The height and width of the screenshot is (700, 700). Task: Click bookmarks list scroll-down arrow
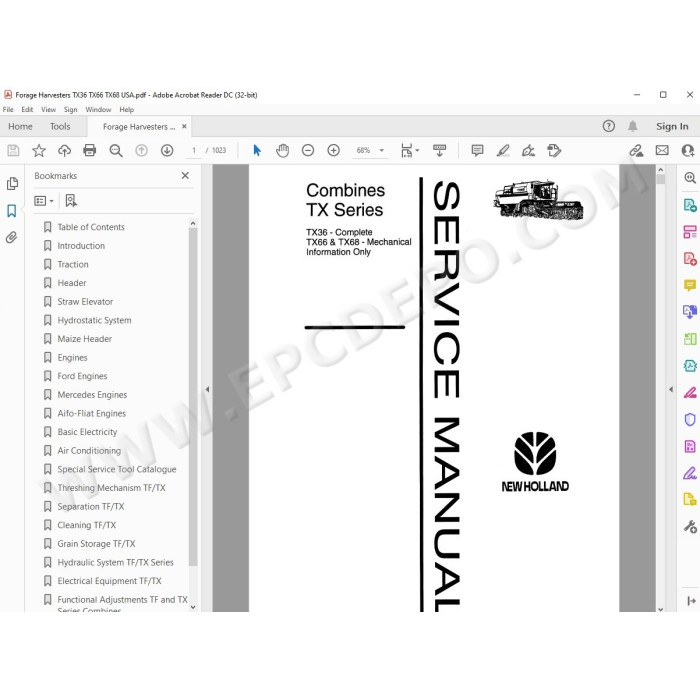coord(193,607)
